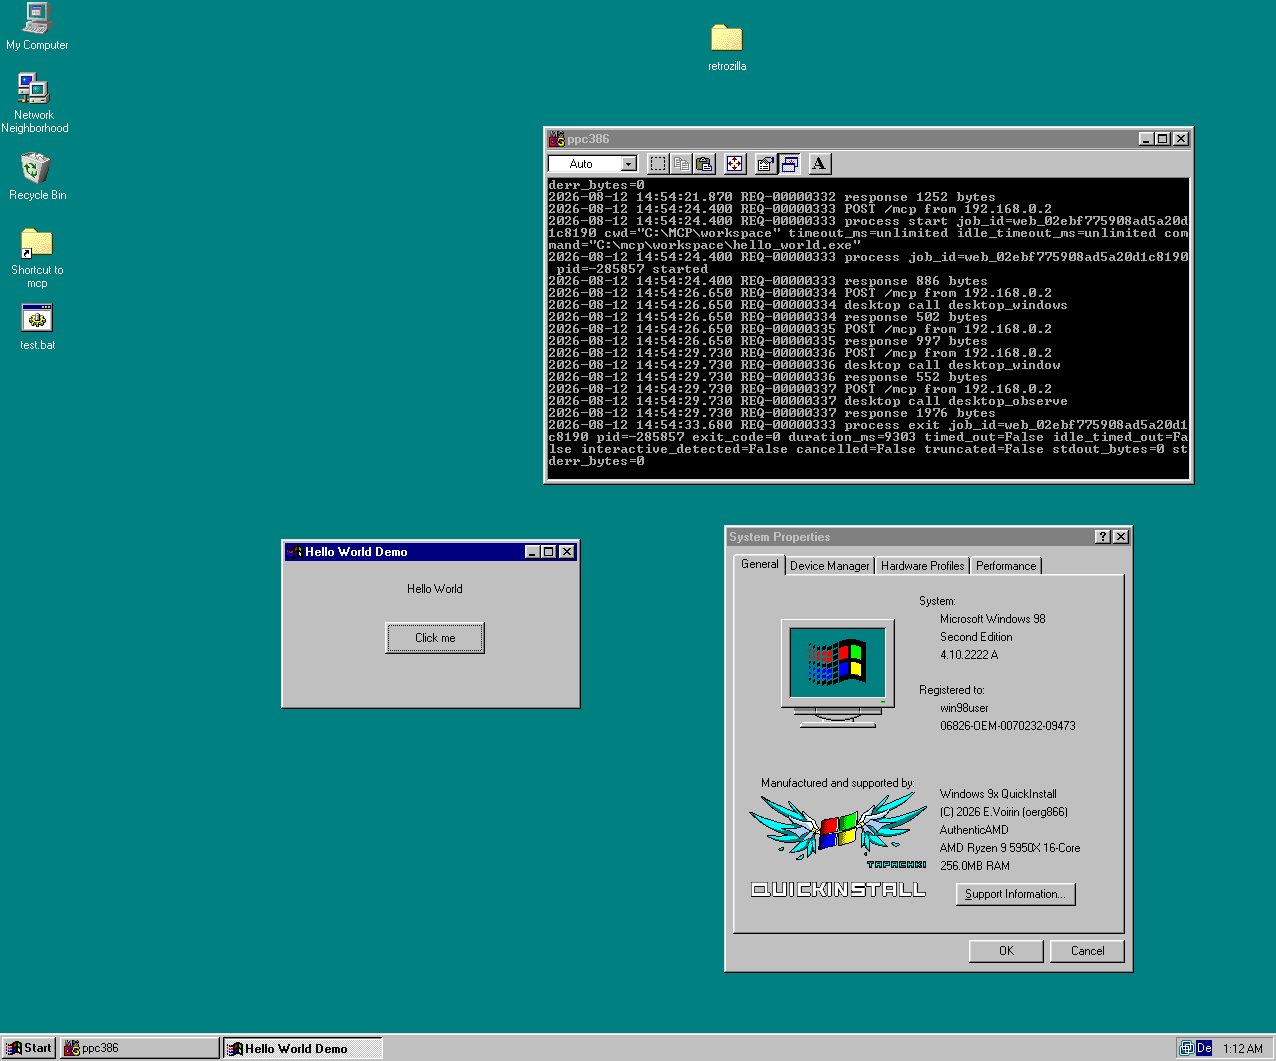Minimize the ppc386 window

[x=1146, y=139]
